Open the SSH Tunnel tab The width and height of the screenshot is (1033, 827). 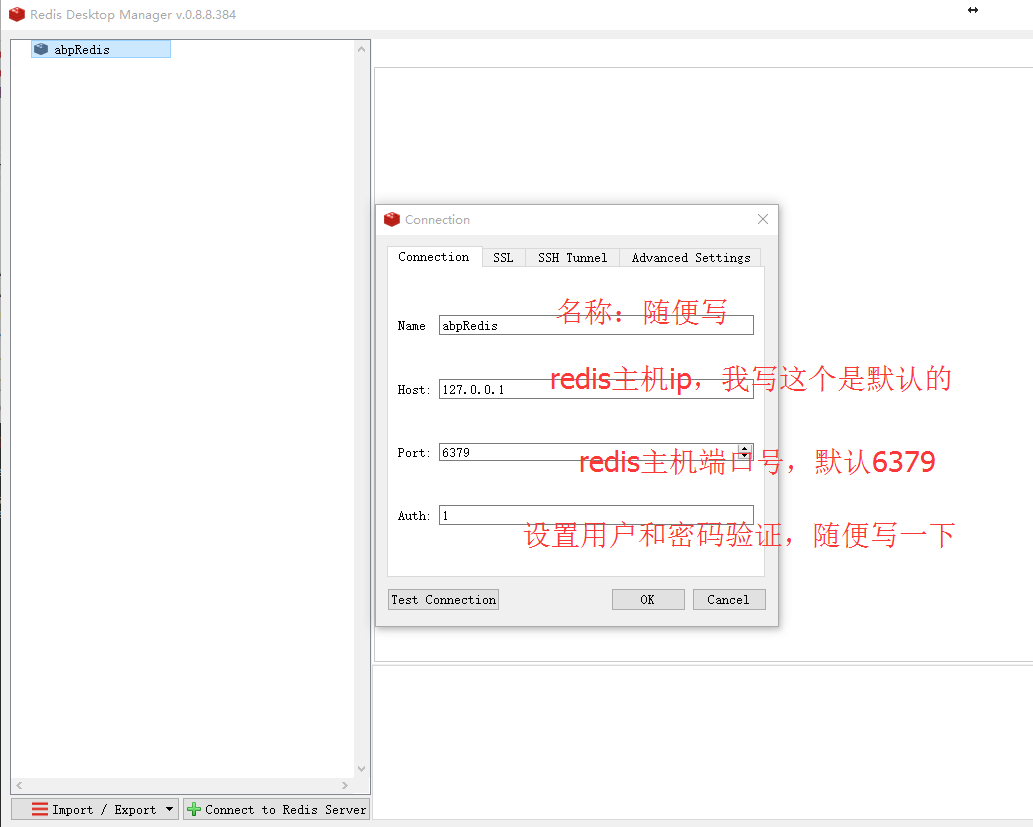point(572,258)
